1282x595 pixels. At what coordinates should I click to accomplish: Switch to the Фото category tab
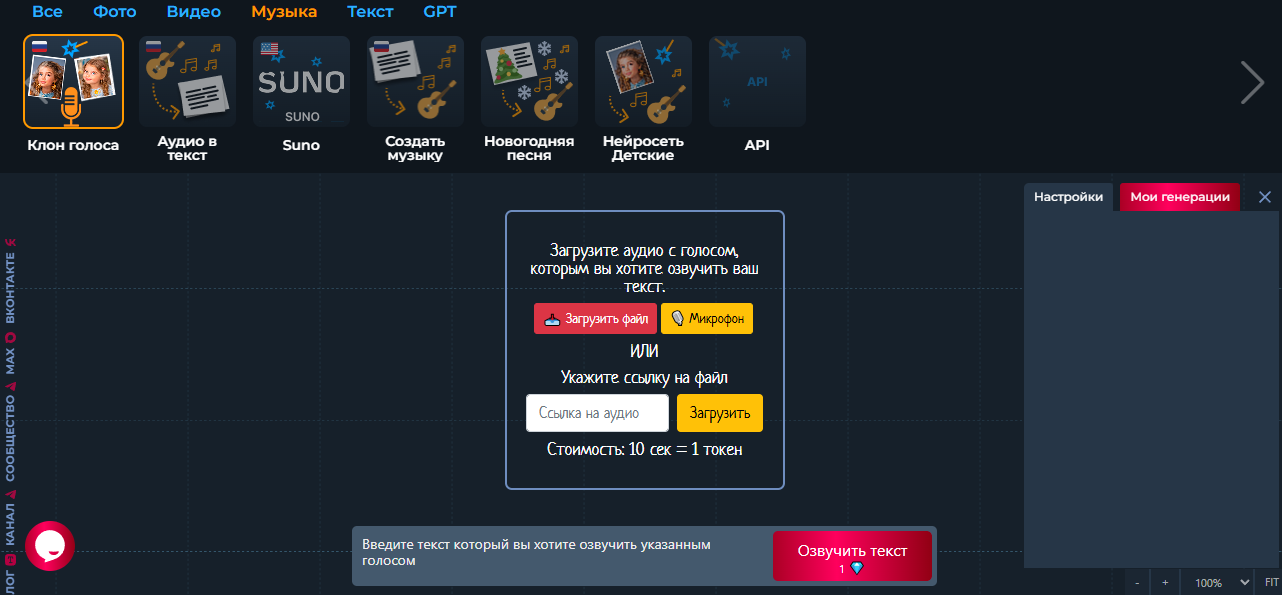point(115,12)
